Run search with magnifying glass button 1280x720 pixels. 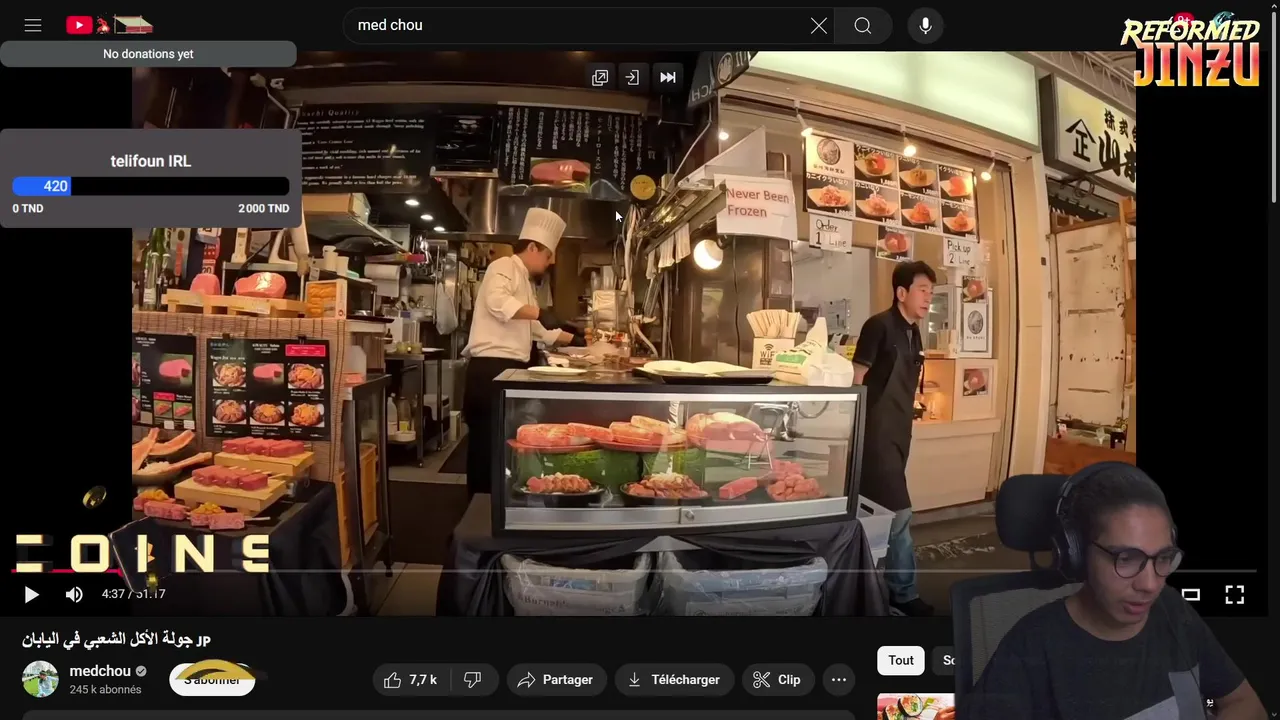coord(863,25)
